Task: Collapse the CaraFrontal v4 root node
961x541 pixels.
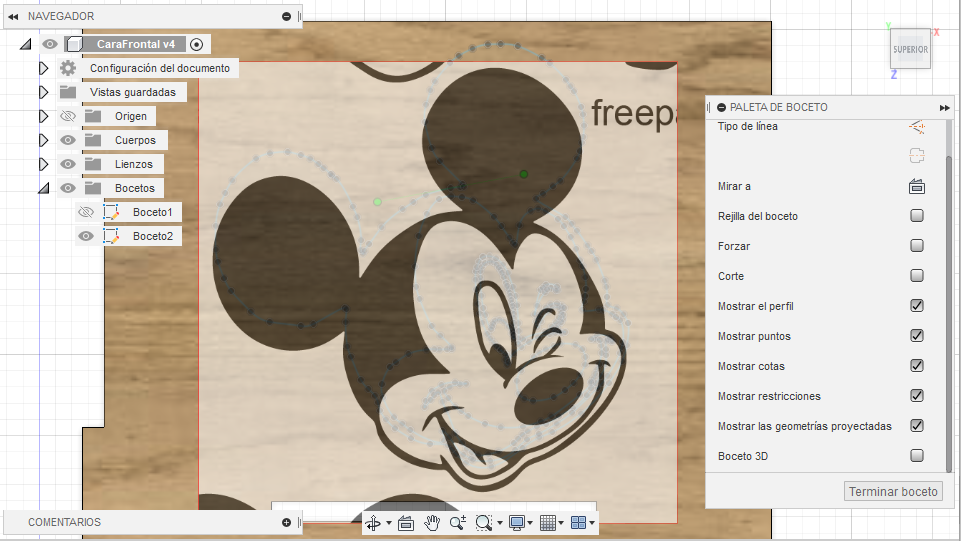Action: click(x=26, y=44)
